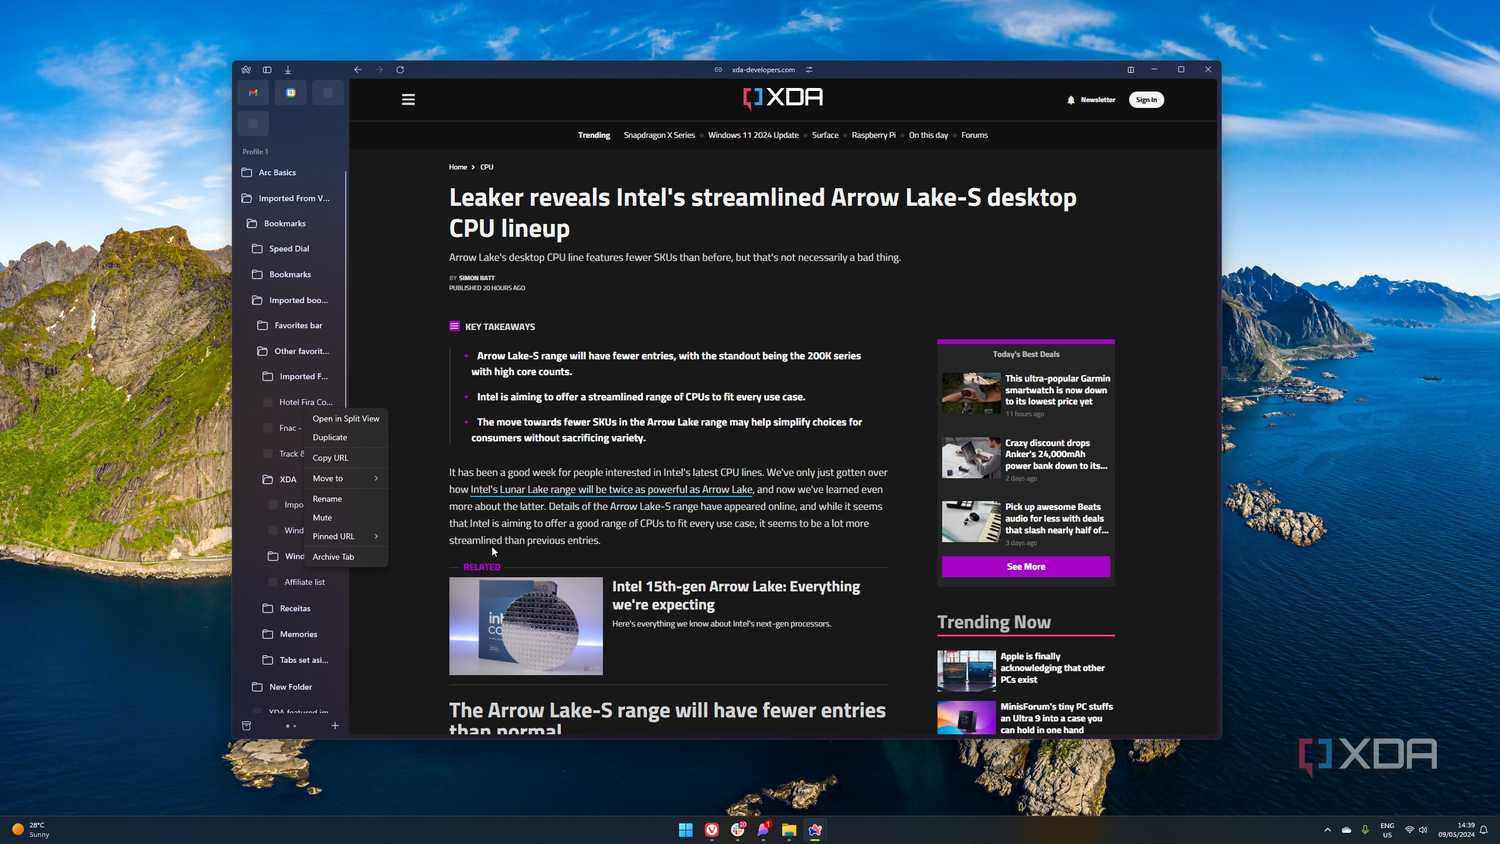Screen dimensions: 1500x844
Task: Click Mute in the context menu
Action: click(346, 518)
